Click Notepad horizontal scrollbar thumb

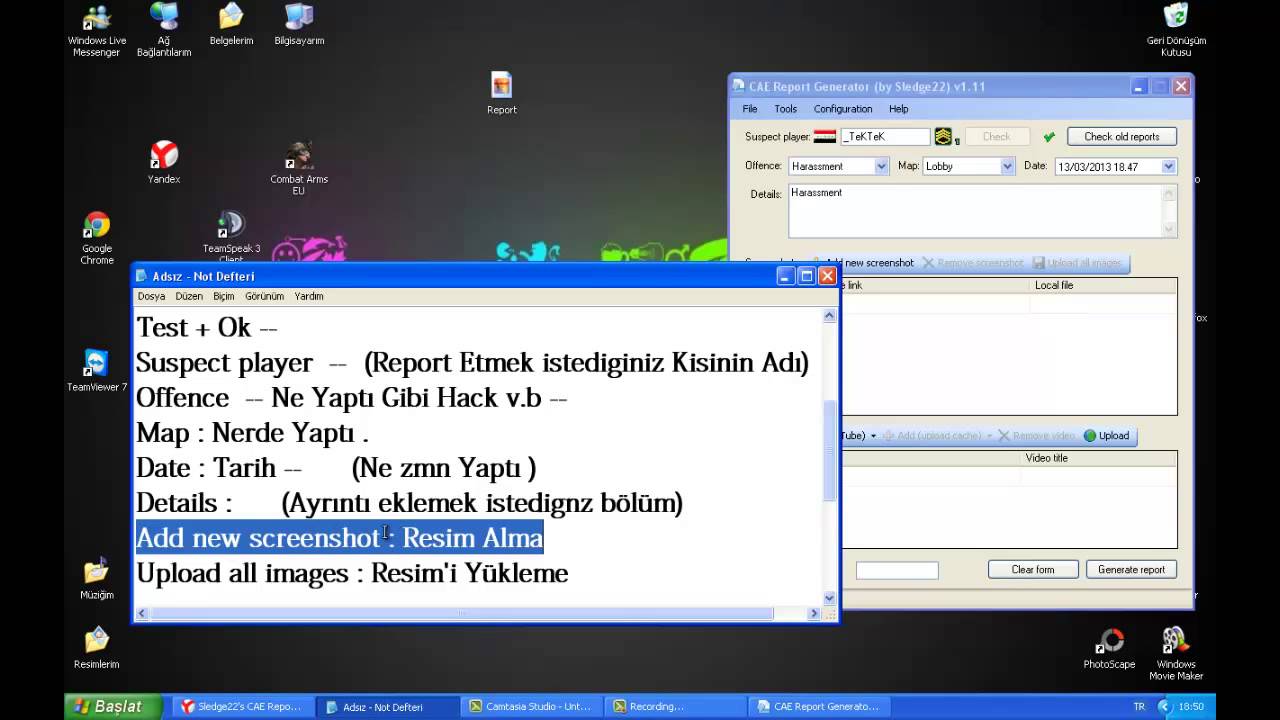point(462,613)
